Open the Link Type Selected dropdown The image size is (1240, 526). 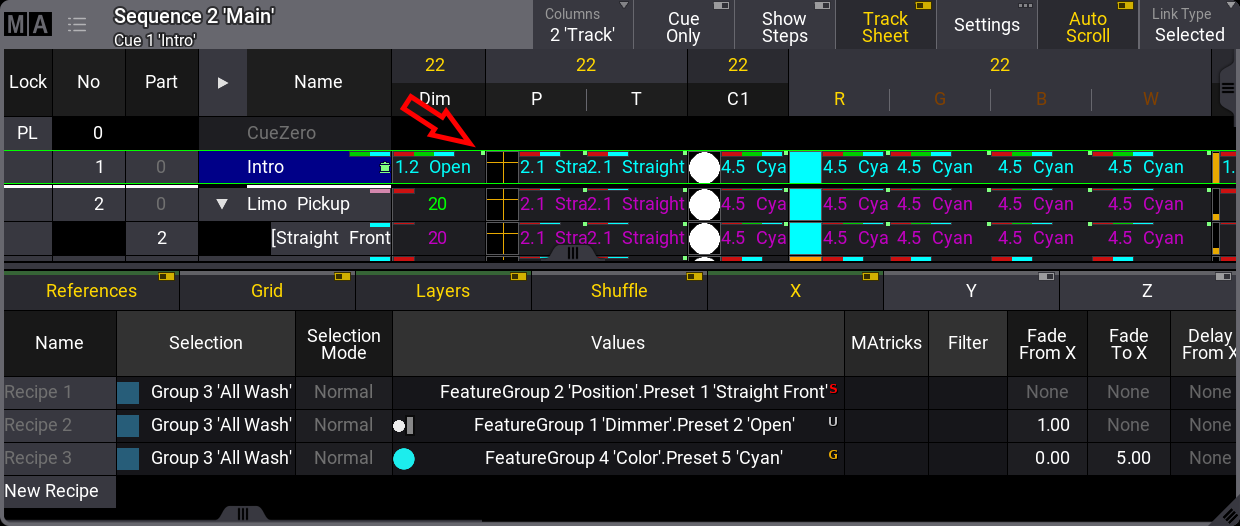1188,26
